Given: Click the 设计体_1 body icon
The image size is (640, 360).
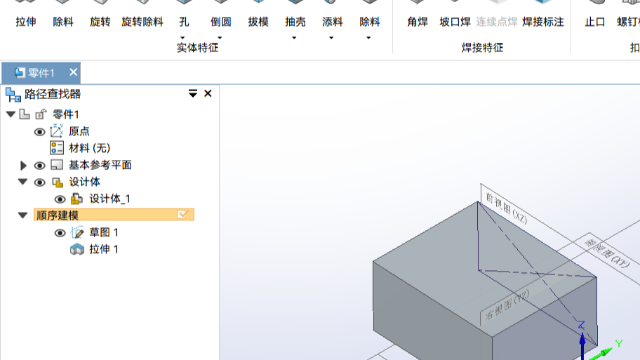Looking at the screenshot, I should 77,199.
